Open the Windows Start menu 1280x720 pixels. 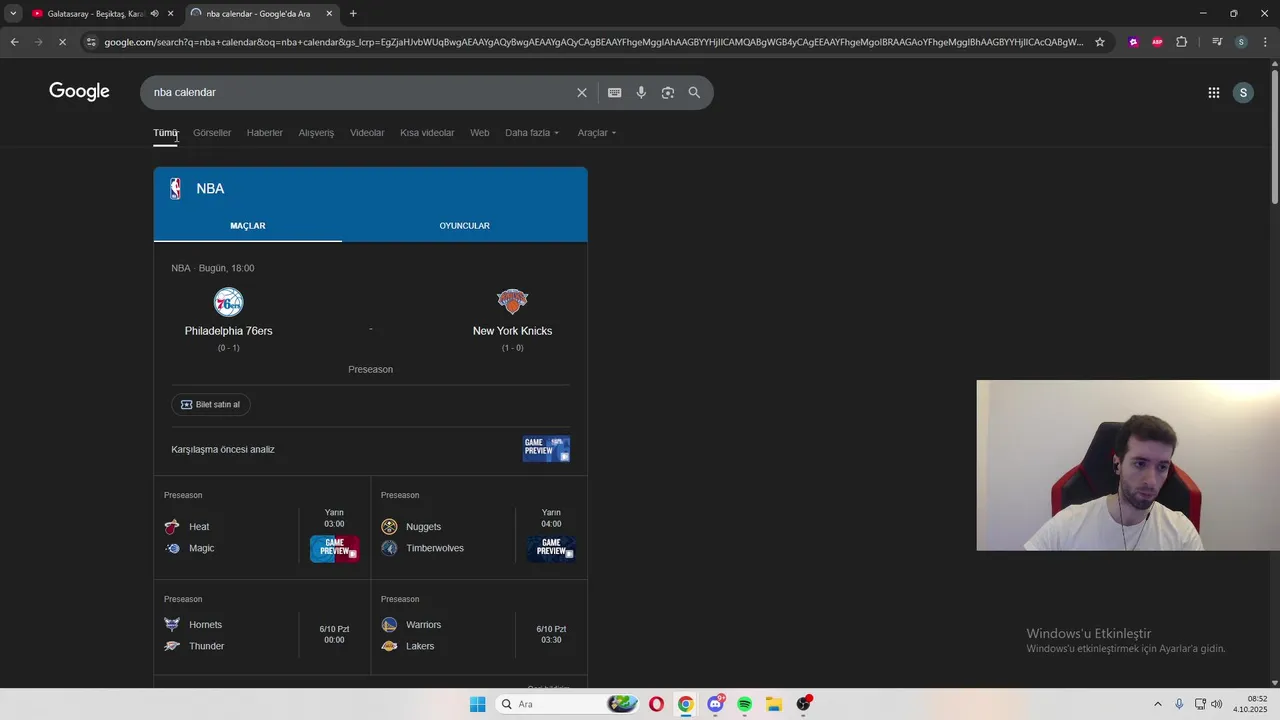click(x=477, y=704)
